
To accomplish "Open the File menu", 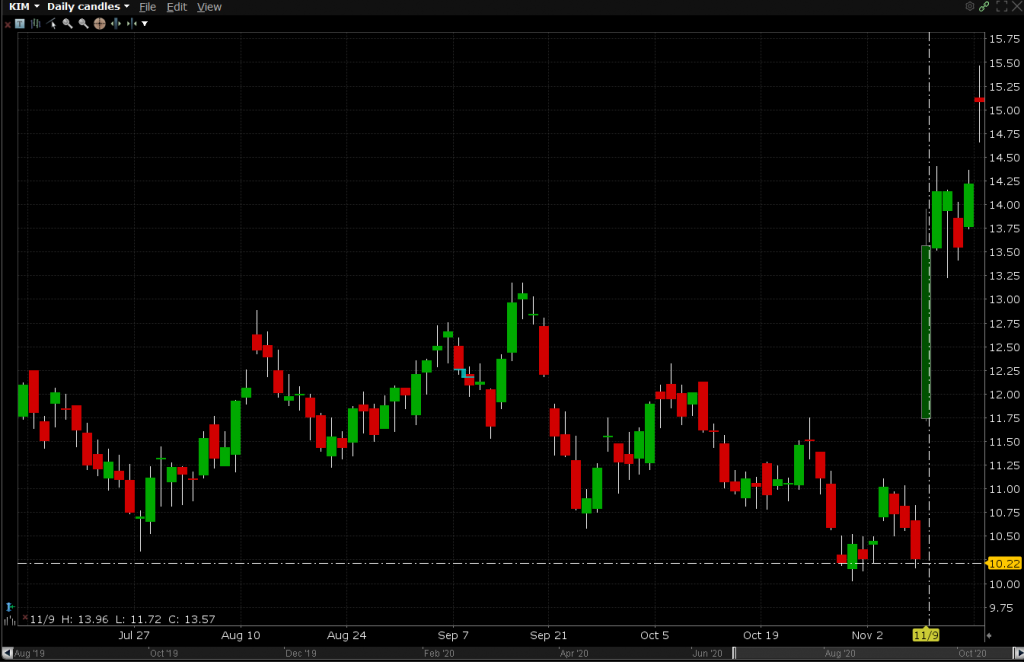I will pos(147,7).
